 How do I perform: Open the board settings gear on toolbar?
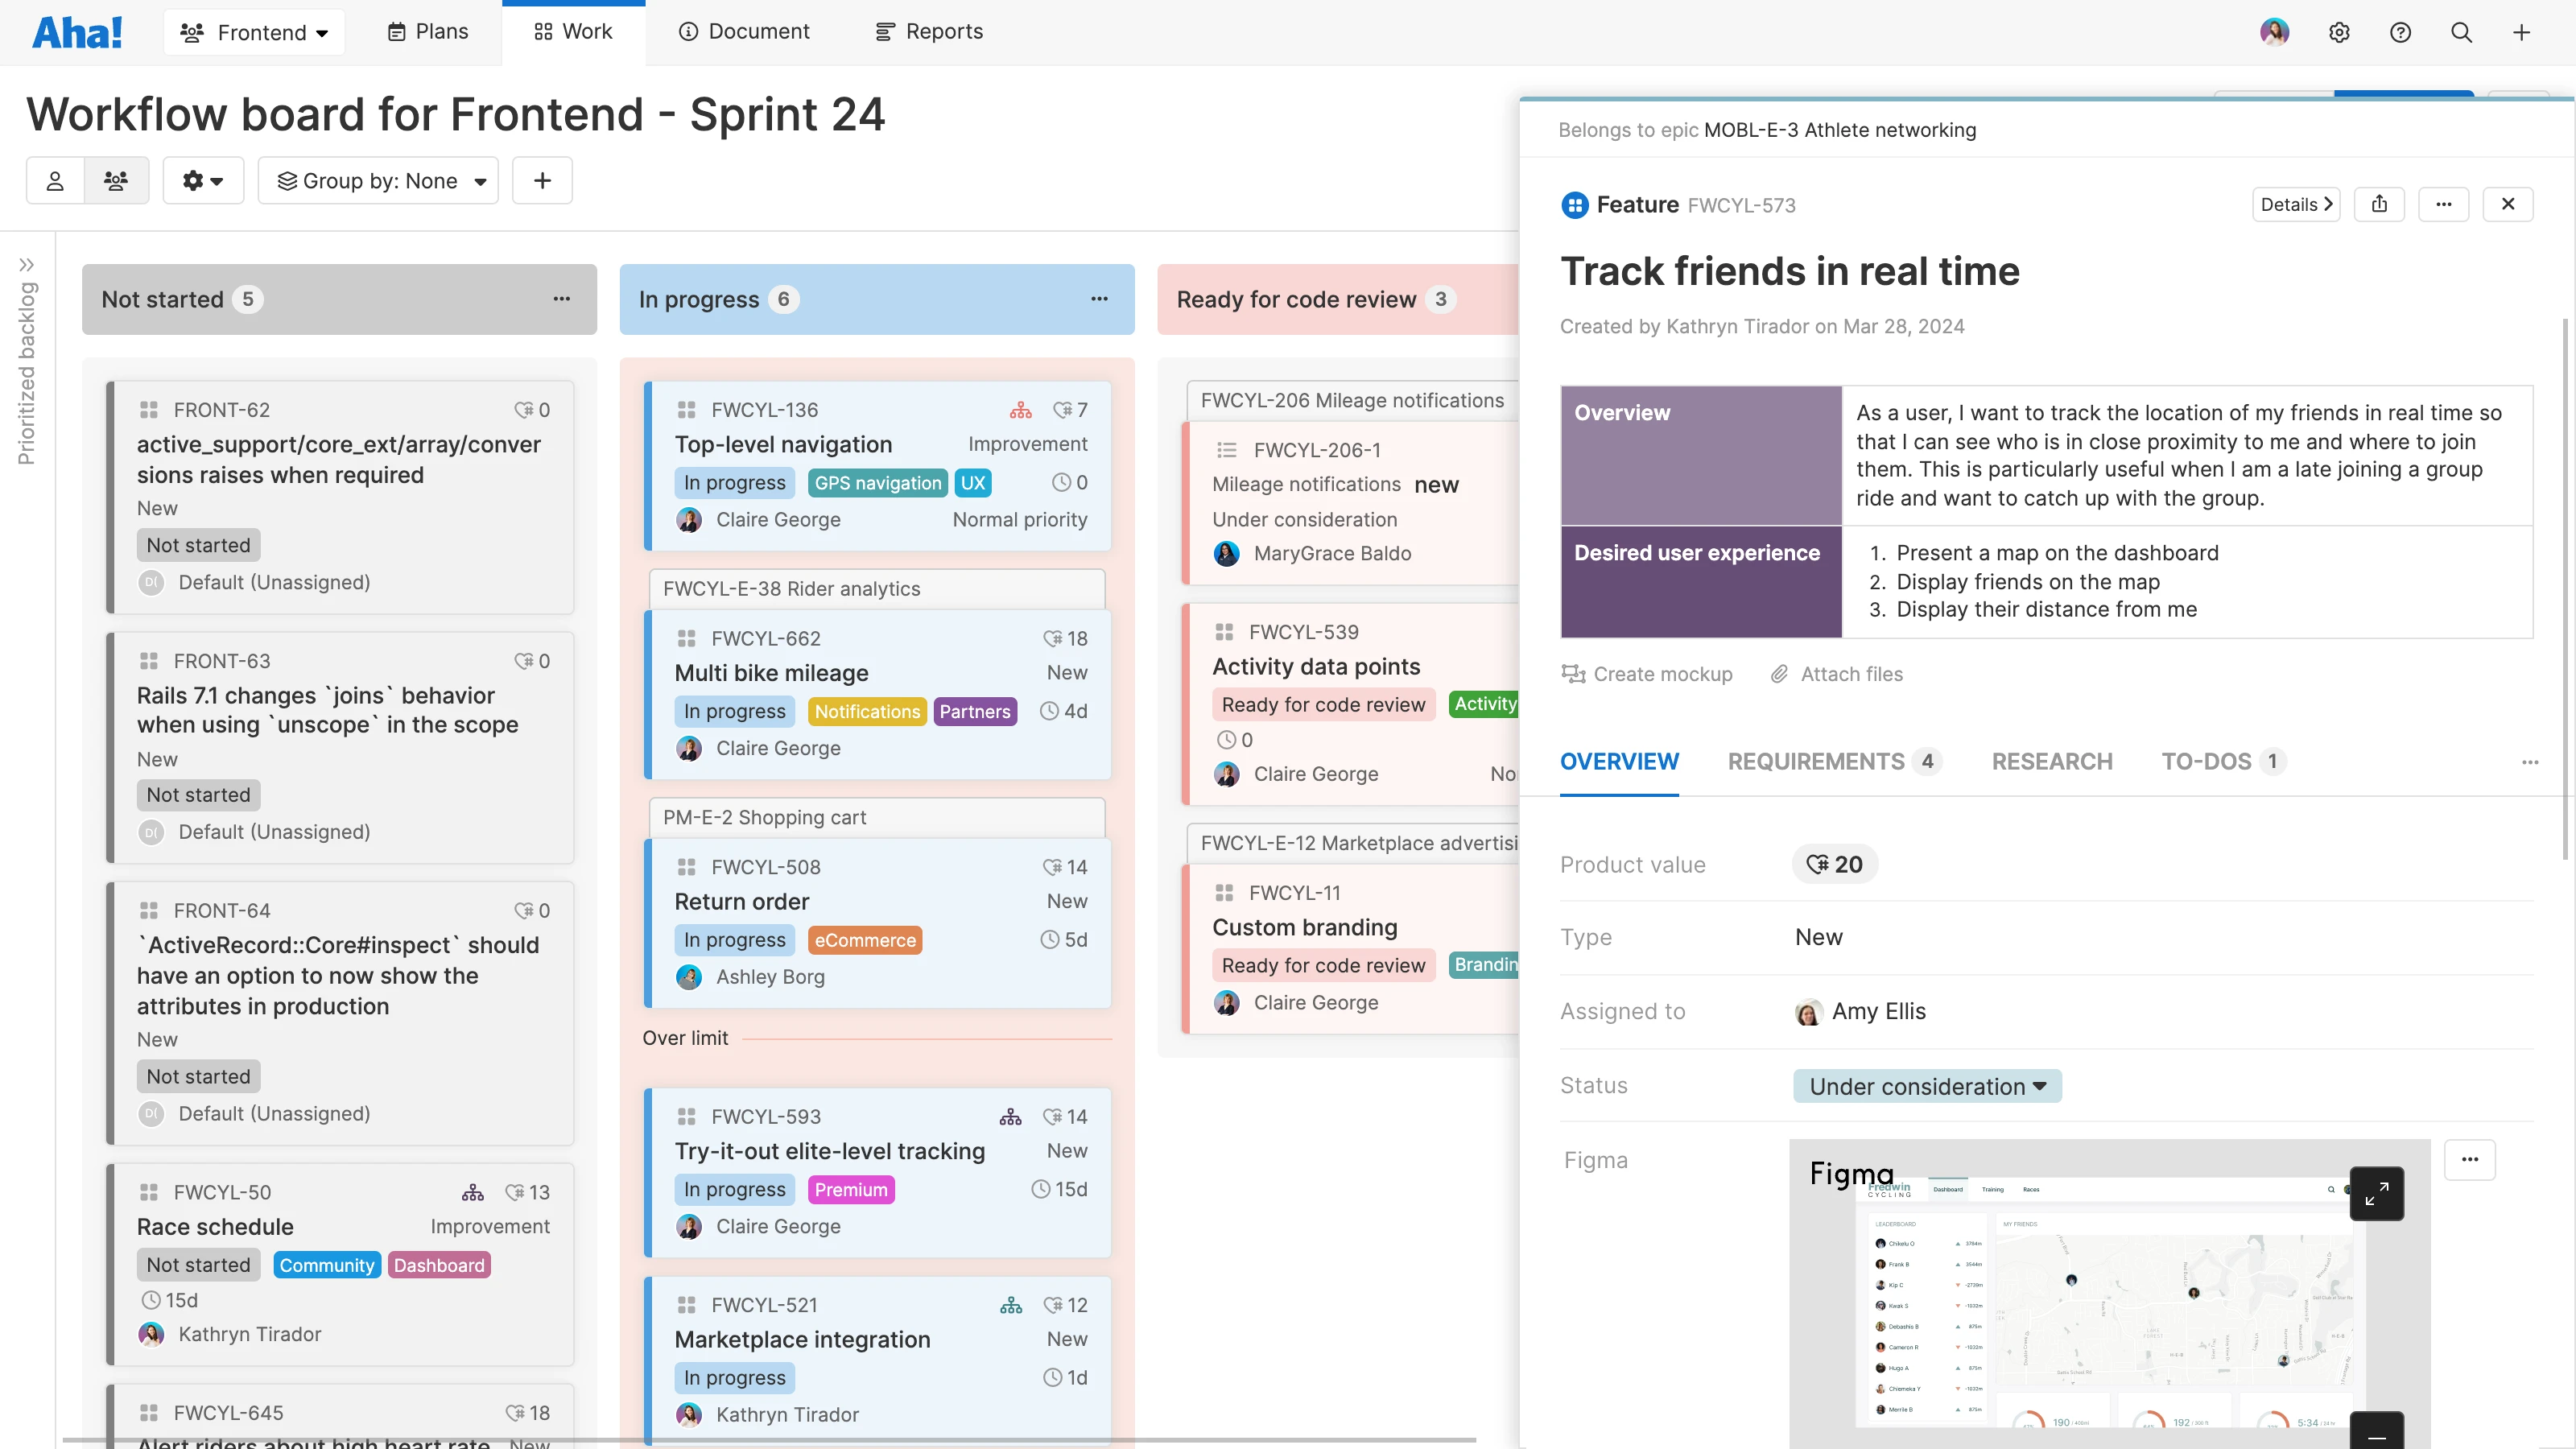[x=203, y=180]
